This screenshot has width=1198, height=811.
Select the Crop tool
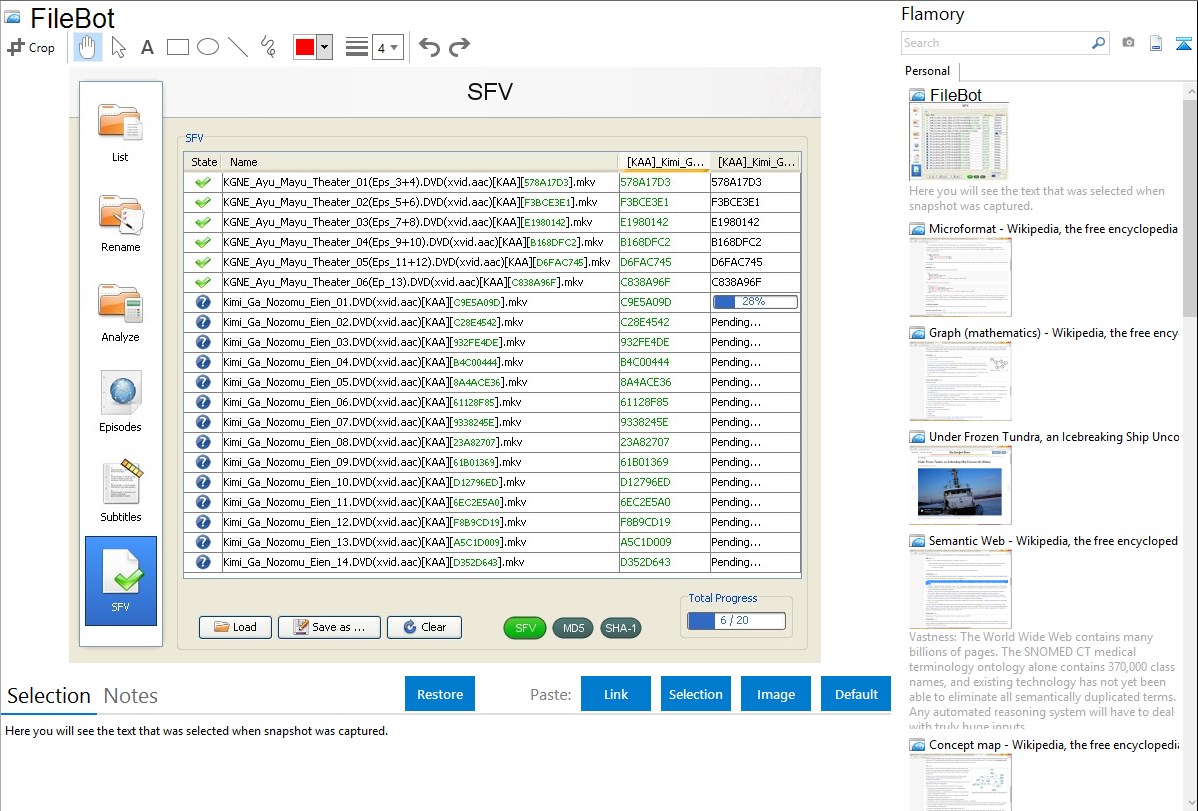click(x=31, y=47)
